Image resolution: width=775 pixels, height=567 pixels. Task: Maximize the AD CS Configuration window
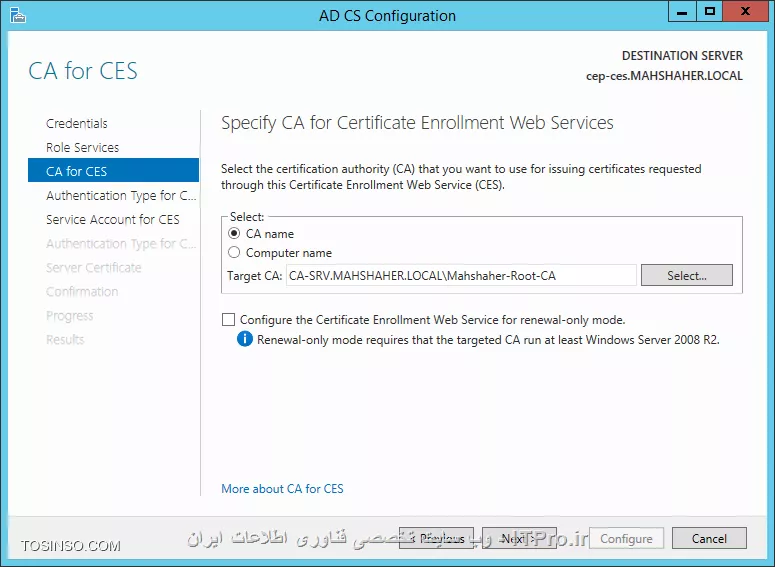710,11
